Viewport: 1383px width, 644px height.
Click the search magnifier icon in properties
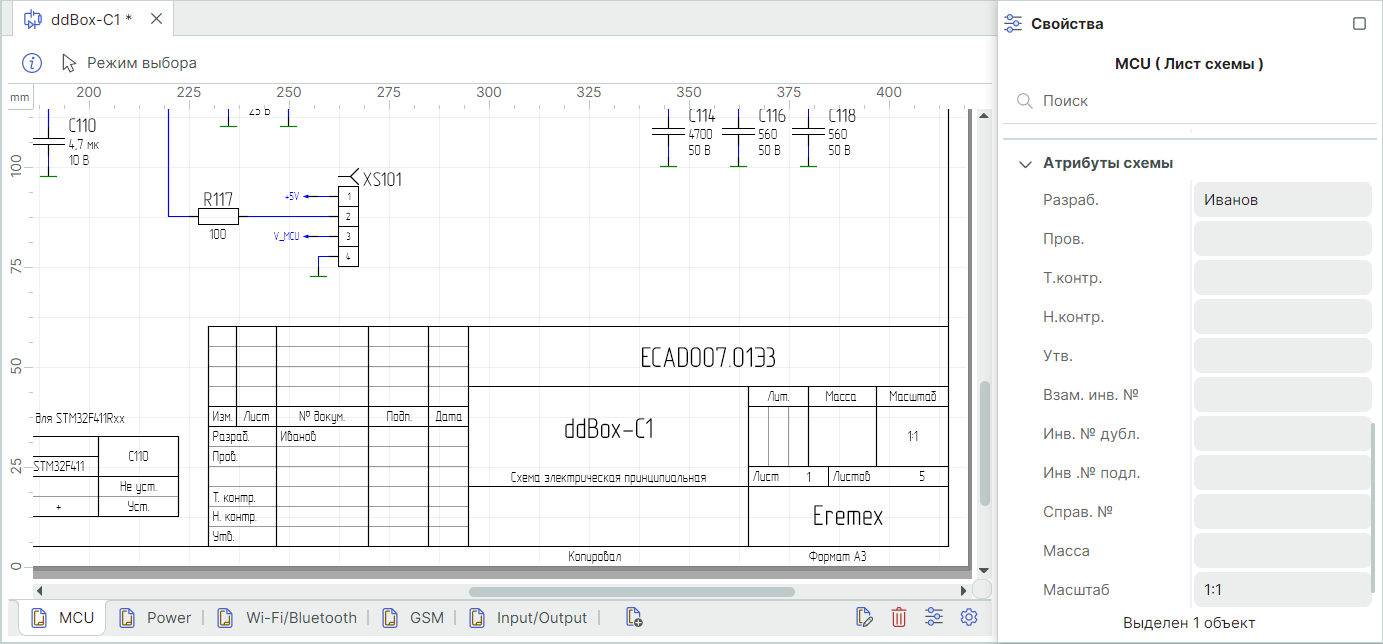pyautogui.click(x=1024, y=101)
